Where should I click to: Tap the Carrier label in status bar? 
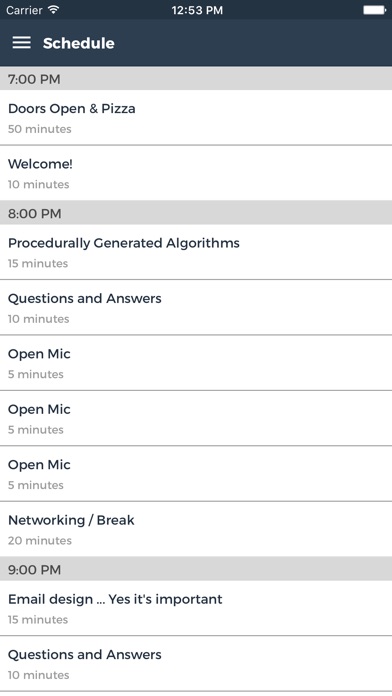click(x=24, y=10)
